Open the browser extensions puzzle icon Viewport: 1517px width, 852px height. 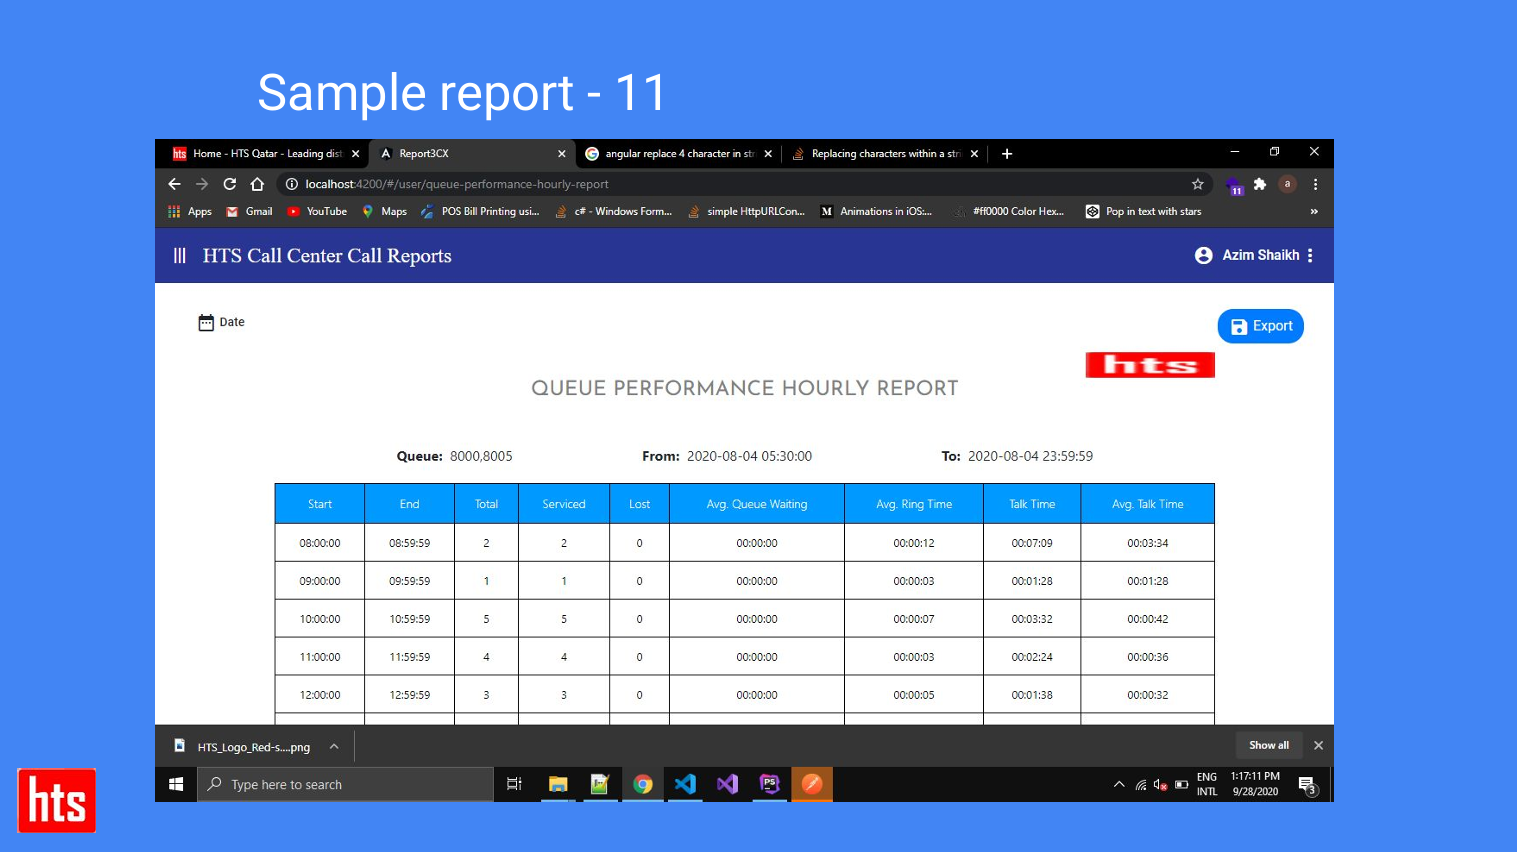[1260, 184]
